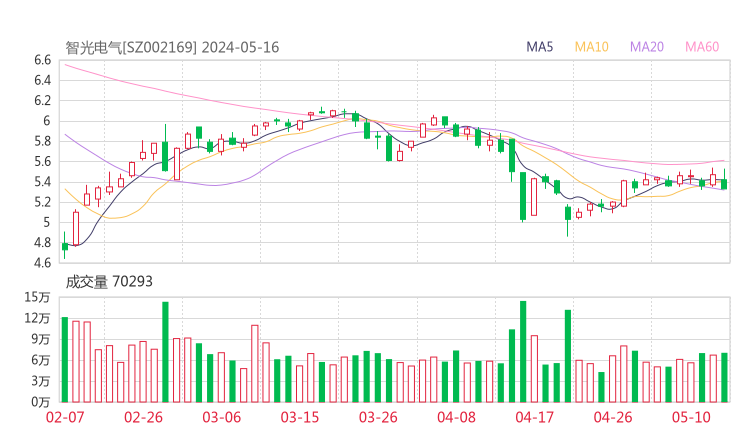The image size is (740, 440).
Task: Click the large red candlestick after the 04-17 drop
Action: pos(534,197)
